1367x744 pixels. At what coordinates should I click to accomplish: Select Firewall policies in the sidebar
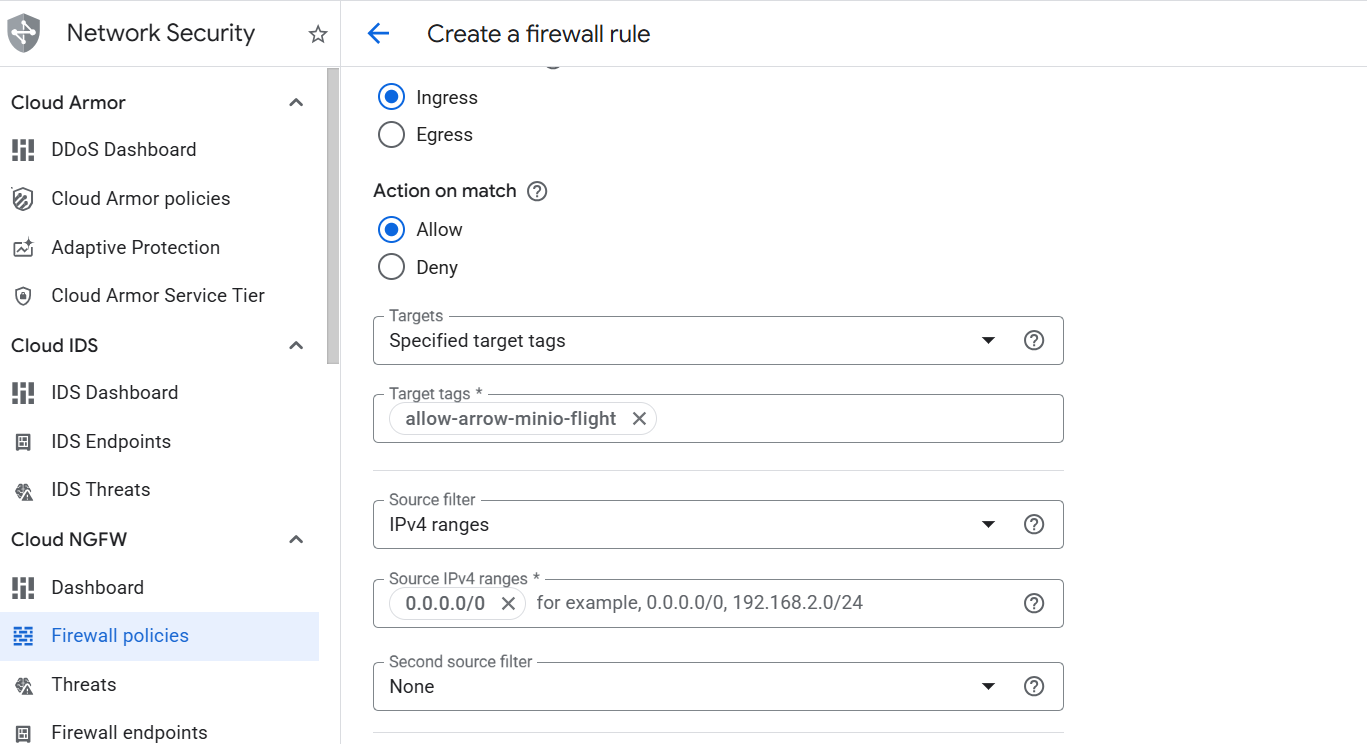[119, 635]
